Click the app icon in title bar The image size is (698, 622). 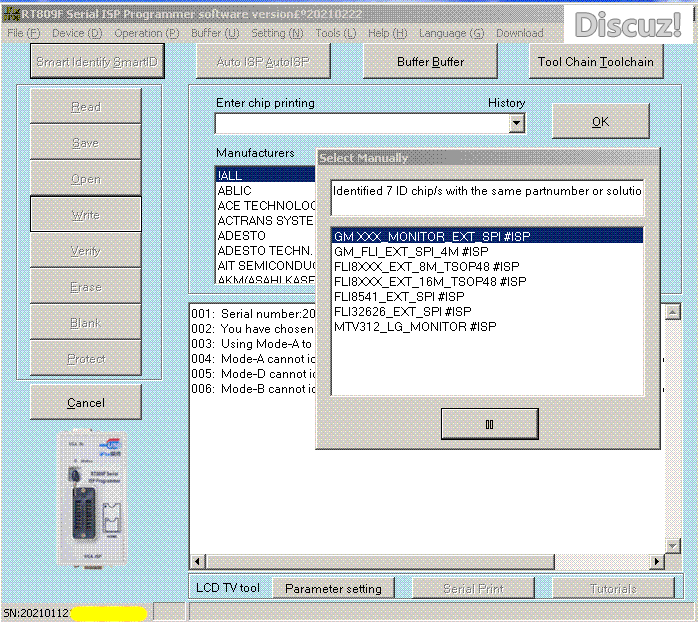[x=11, y=11]
